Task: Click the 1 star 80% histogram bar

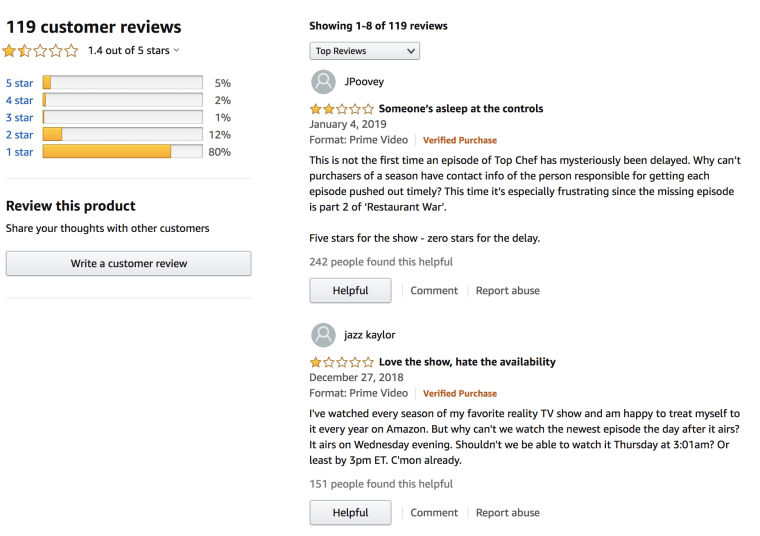Action: coord(123,152)
